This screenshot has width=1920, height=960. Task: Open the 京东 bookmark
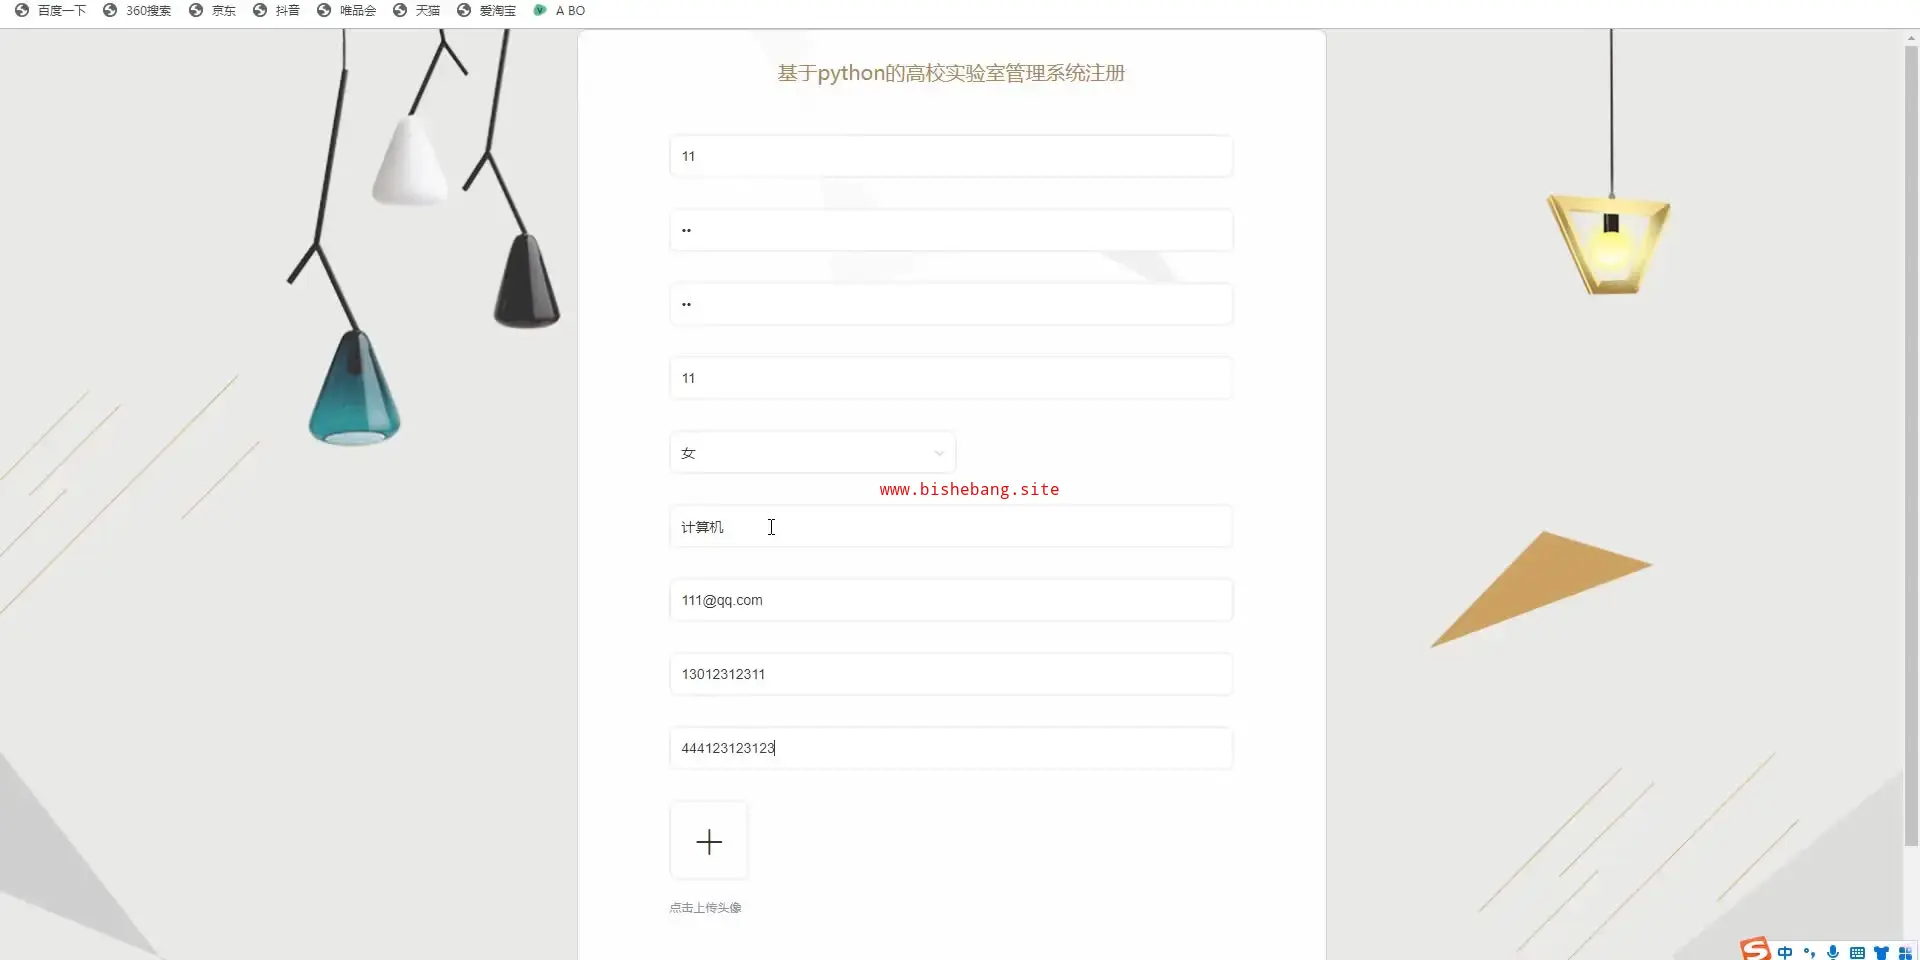pyautogui.click(x=213, y=10)
